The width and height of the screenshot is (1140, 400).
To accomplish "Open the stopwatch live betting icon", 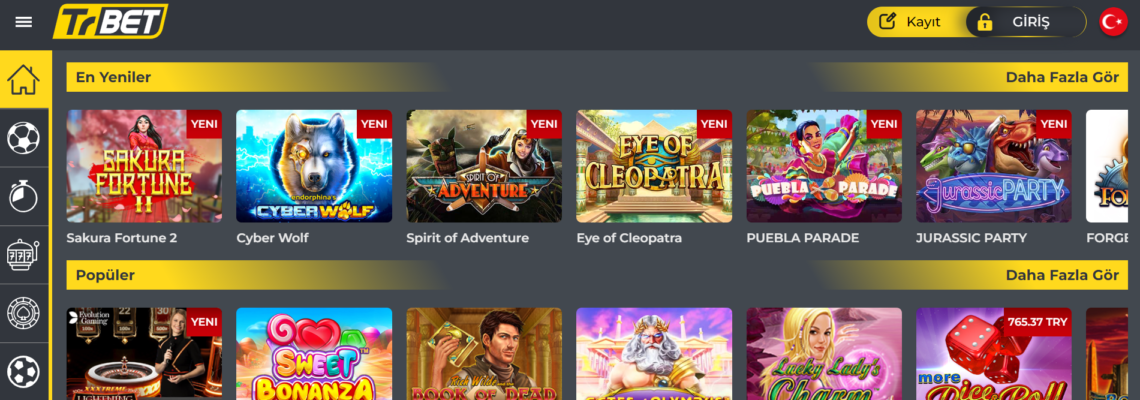I will [23, 196].
